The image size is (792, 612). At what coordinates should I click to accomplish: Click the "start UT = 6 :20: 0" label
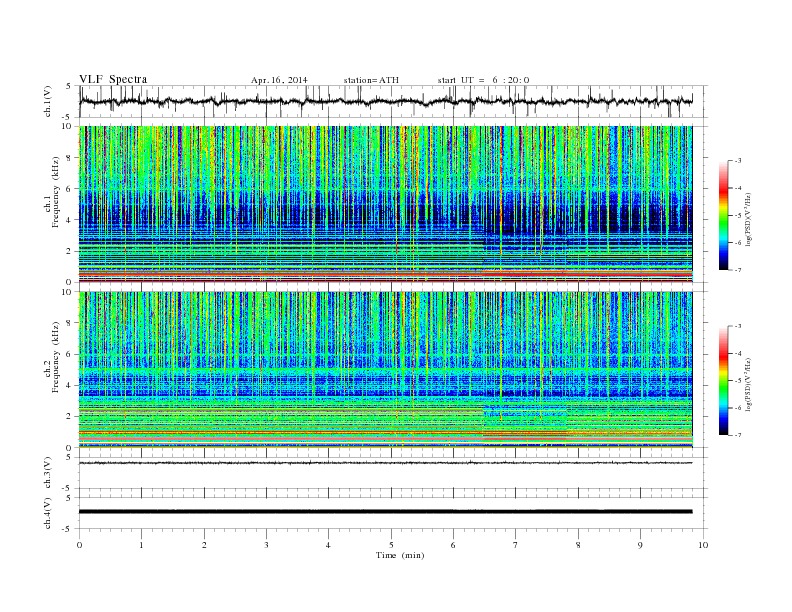483,80
